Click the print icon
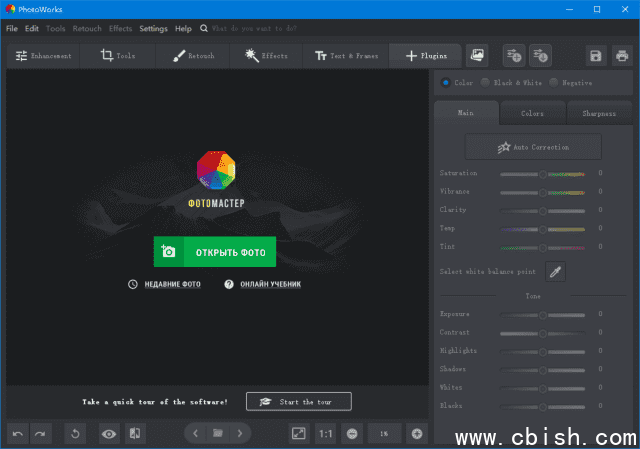640x449 pixels. [x=621, y=56]
